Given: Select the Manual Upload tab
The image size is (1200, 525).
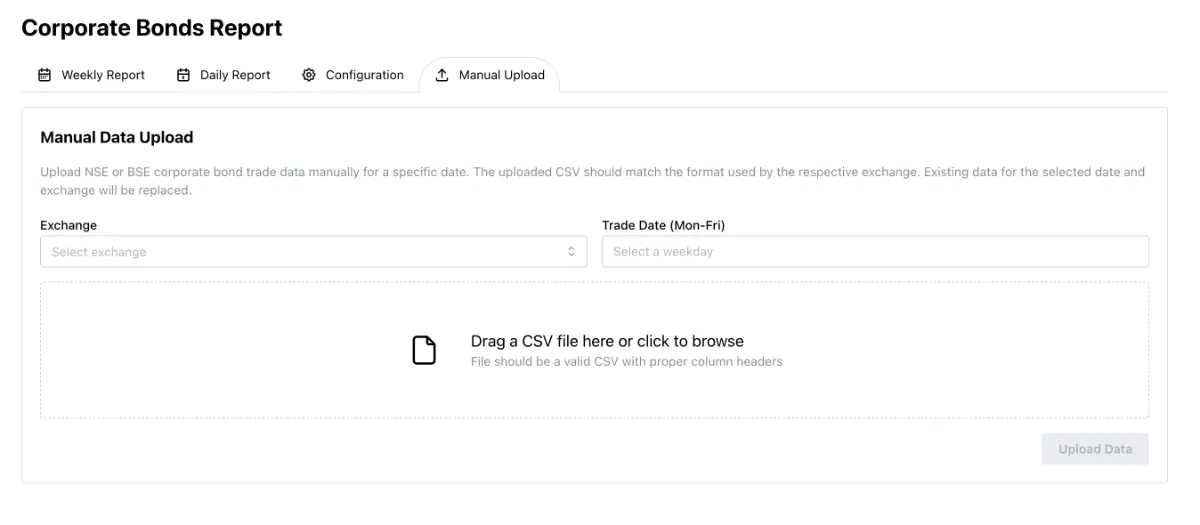Looking at the screenshot, I should tap(501, 75).
